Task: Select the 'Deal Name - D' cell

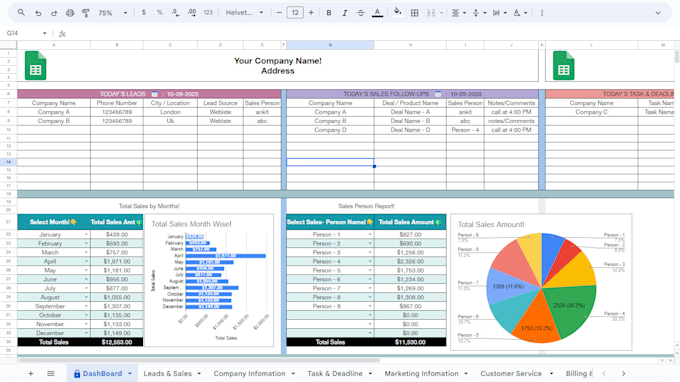Action: 410,130
